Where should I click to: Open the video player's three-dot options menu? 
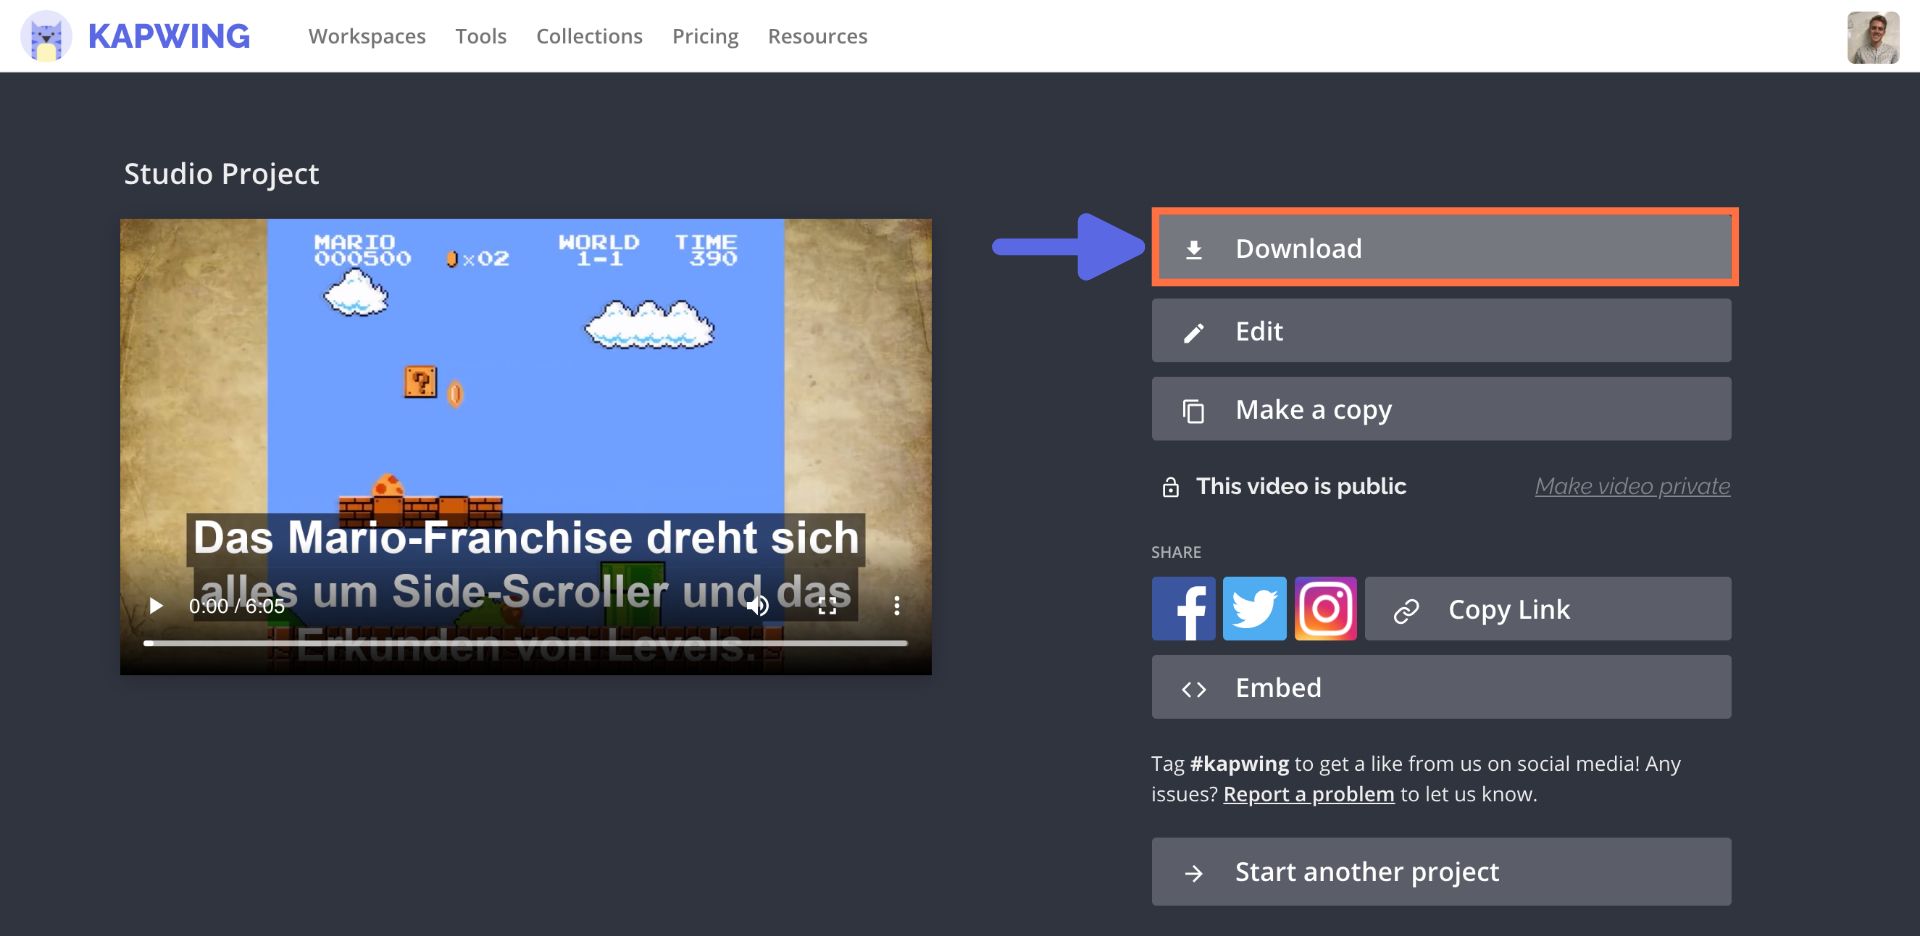(896, 606)
